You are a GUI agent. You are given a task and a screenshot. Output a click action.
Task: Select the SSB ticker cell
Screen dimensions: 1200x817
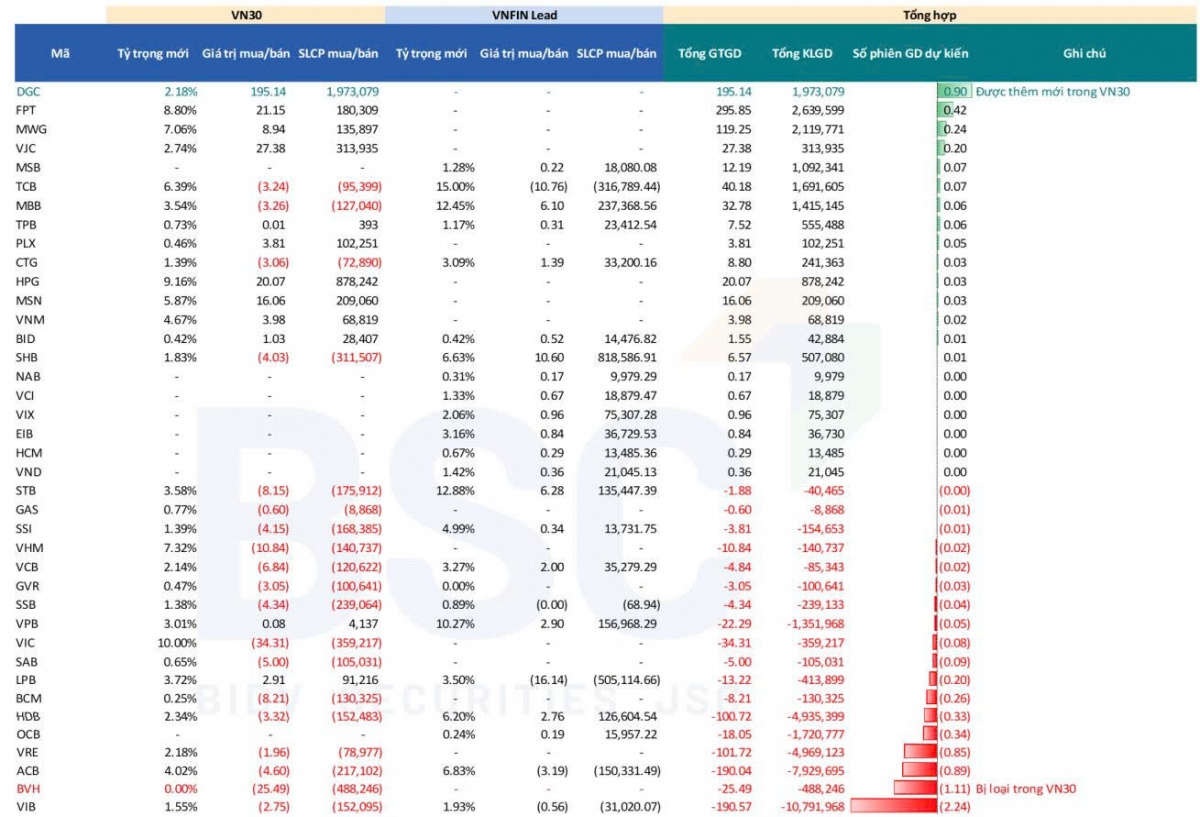pyautogui.click(x=26, y=604)
